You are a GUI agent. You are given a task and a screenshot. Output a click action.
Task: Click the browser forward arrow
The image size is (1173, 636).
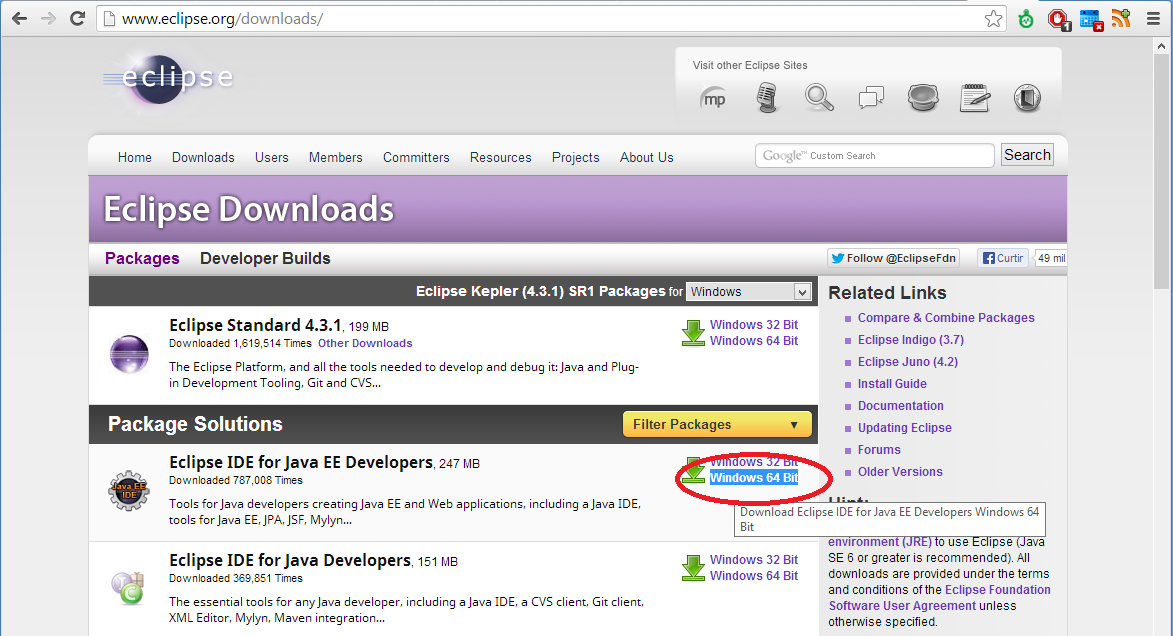[x=48, y=19]
